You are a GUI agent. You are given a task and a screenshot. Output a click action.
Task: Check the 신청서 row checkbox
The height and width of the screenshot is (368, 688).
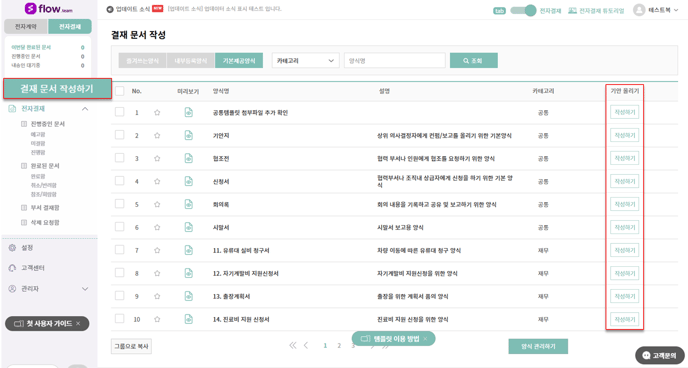pyautogui.click(x=119, y=181)
